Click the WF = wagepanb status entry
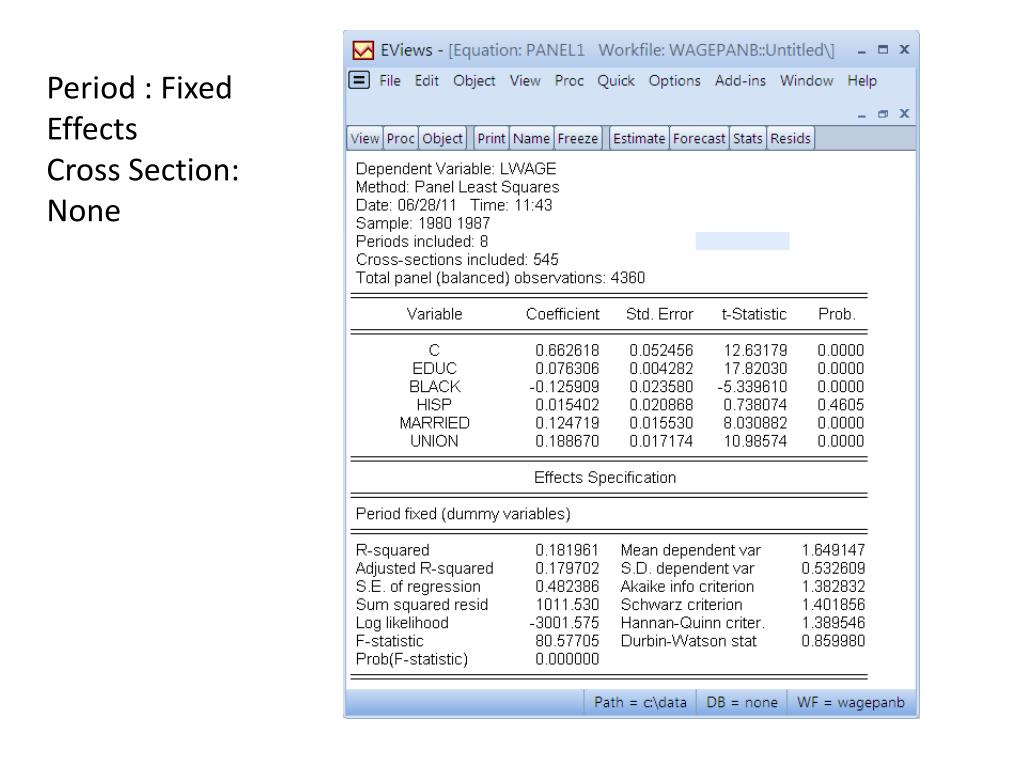The height and width of the screenshot is (768, 1024). click(851, 703)
